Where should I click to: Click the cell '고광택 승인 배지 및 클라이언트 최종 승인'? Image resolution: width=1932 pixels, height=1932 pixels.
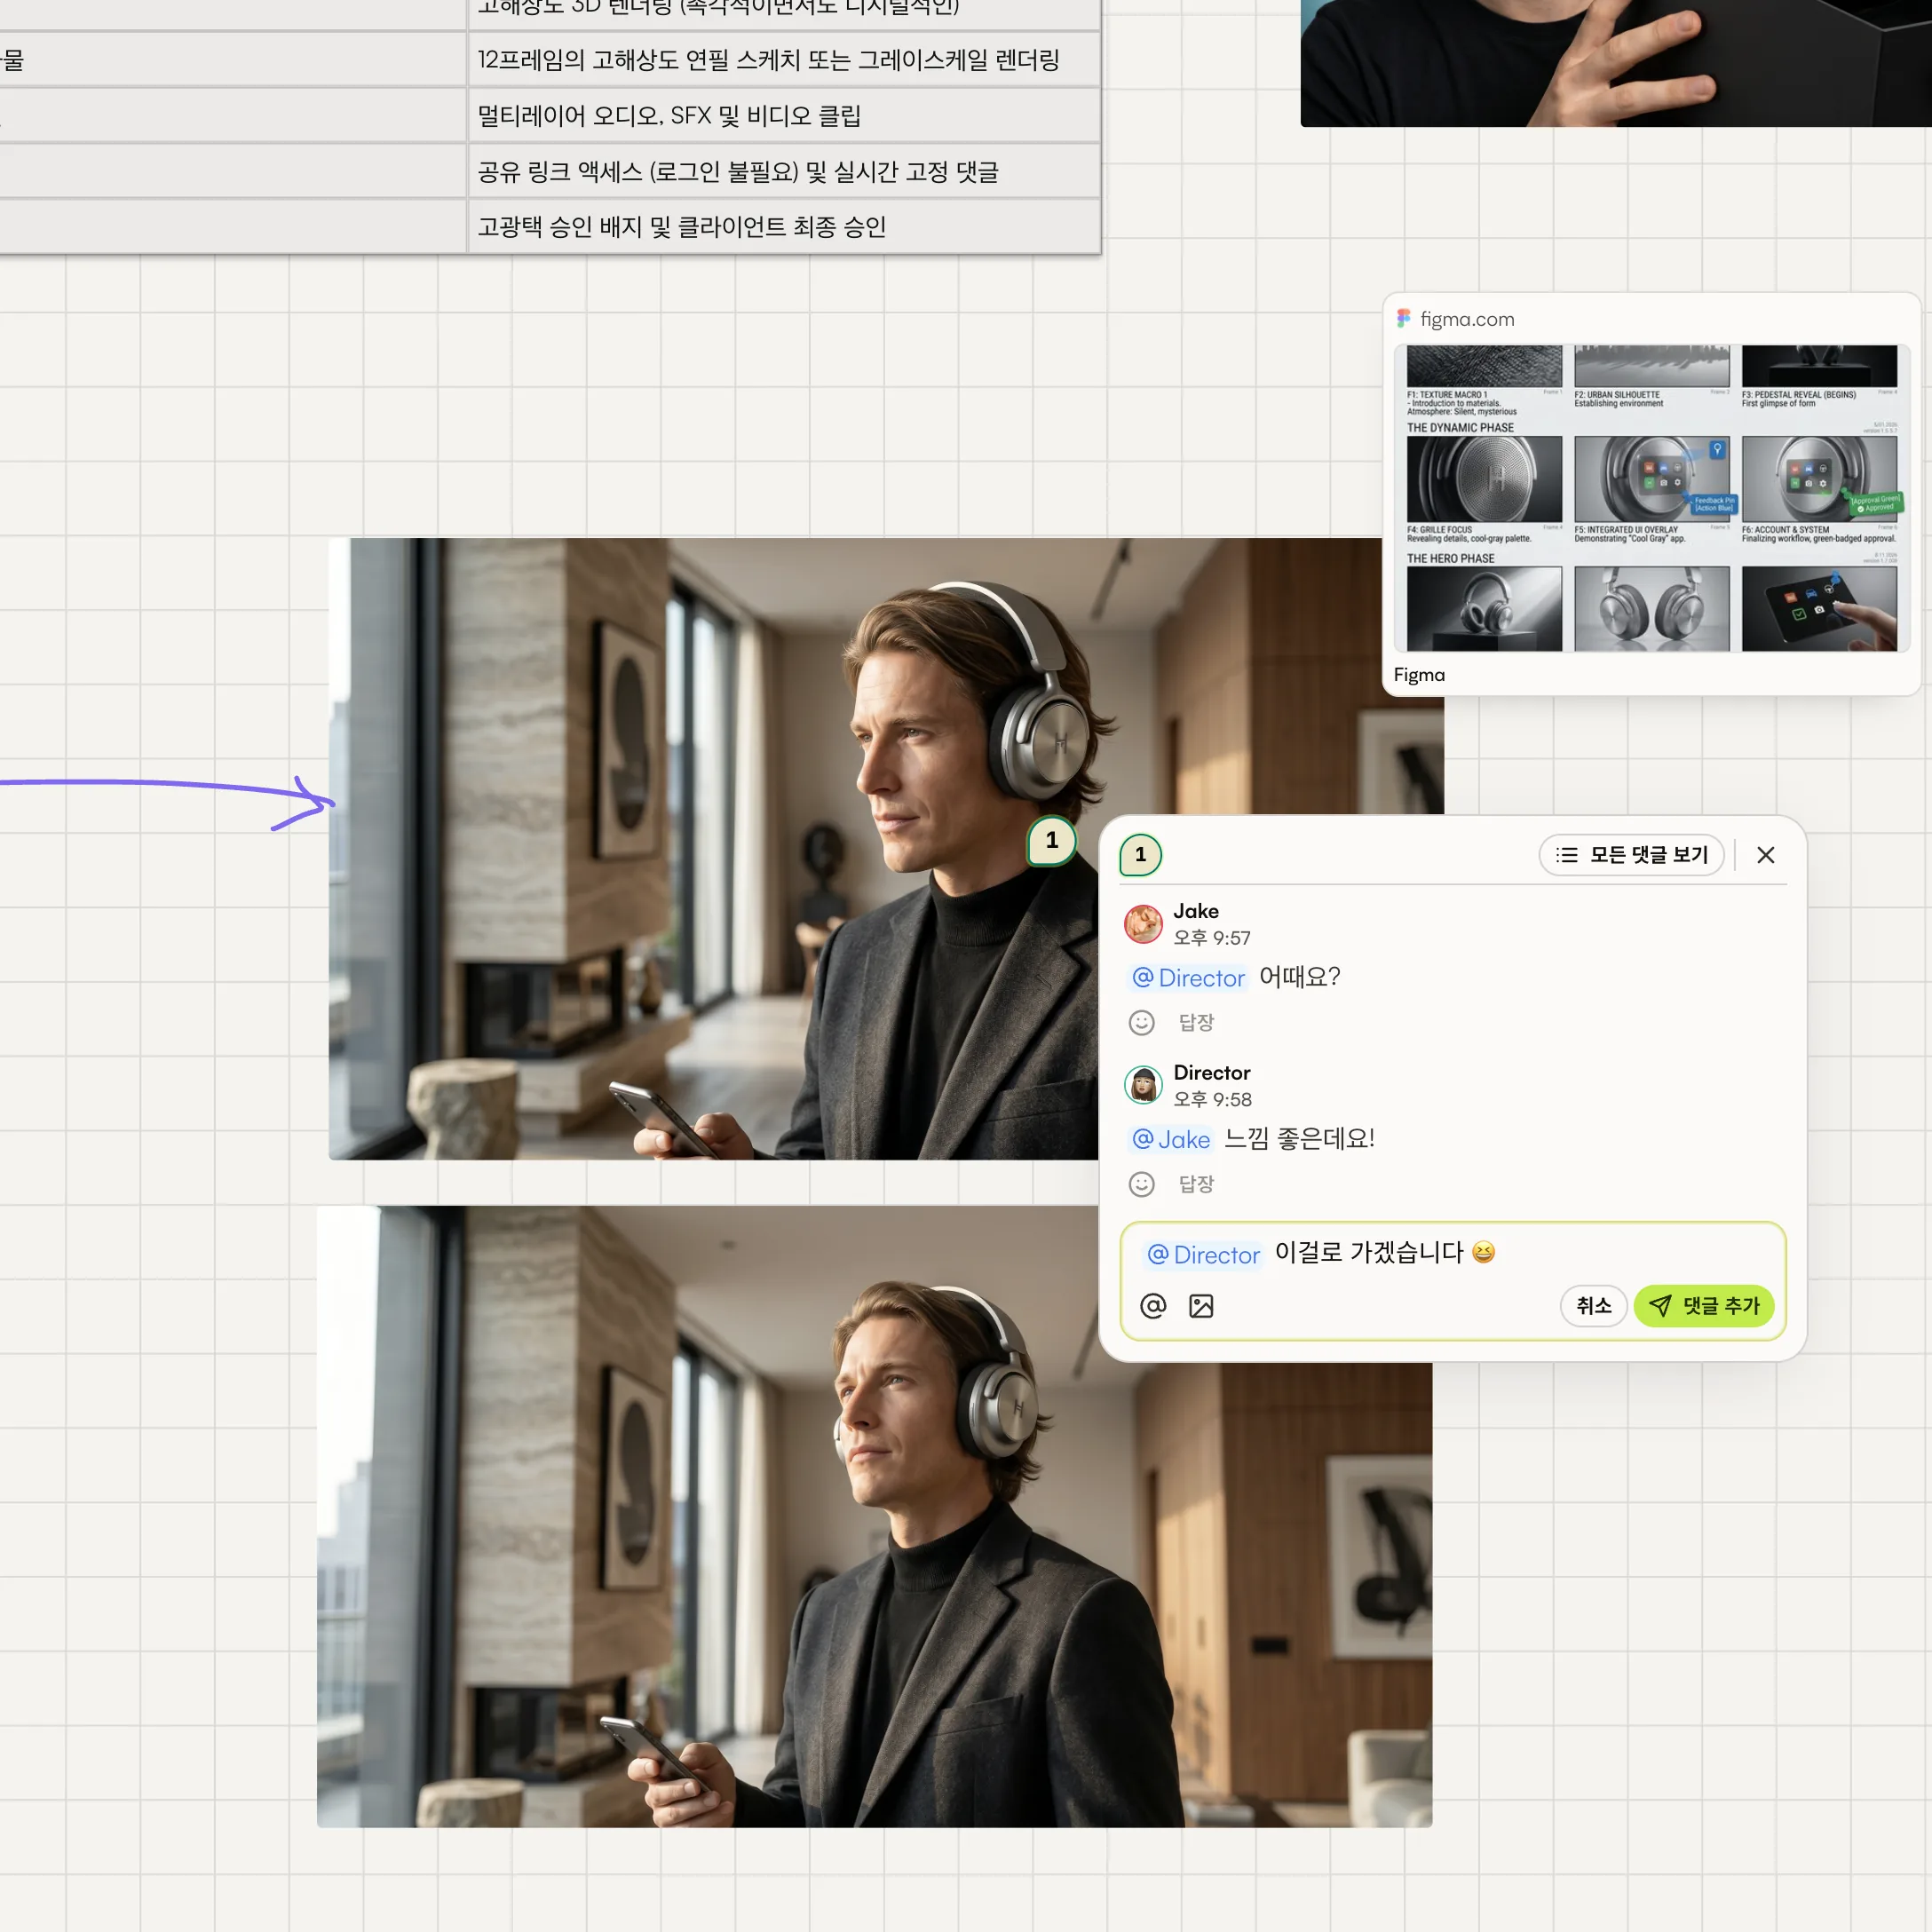(784, 227)
